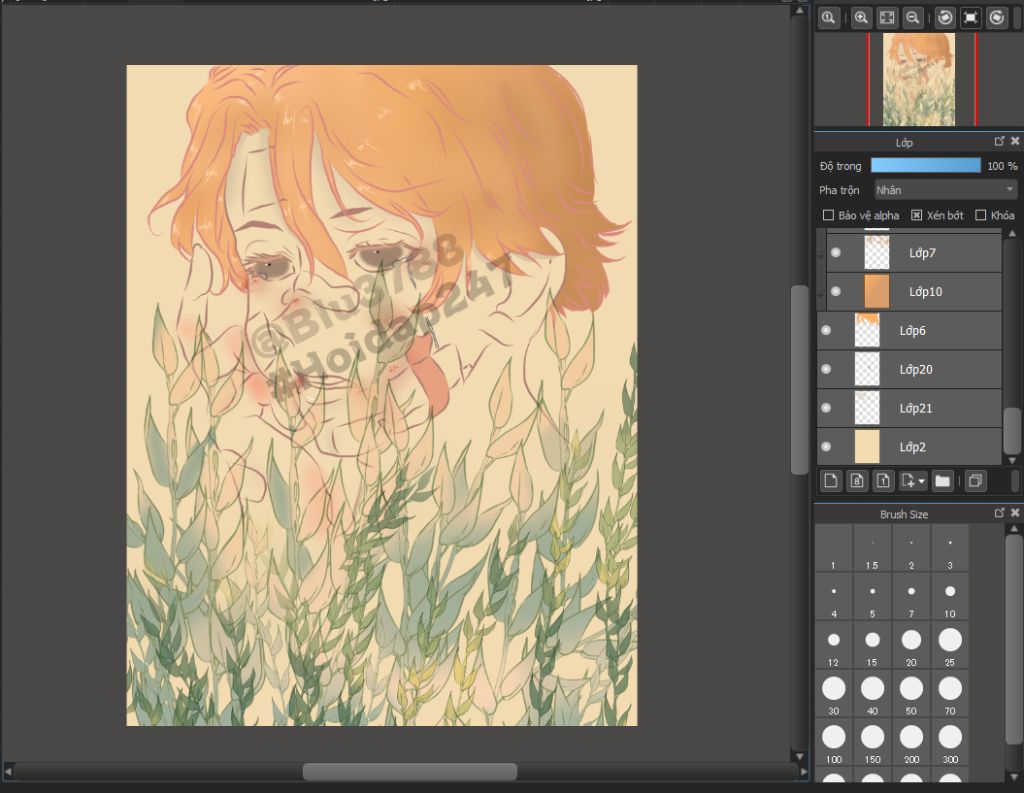This screenshot has height=793, width=1024.
Task: Reset the canvas rotation in navigator
Action: click(x=970, y=18)
